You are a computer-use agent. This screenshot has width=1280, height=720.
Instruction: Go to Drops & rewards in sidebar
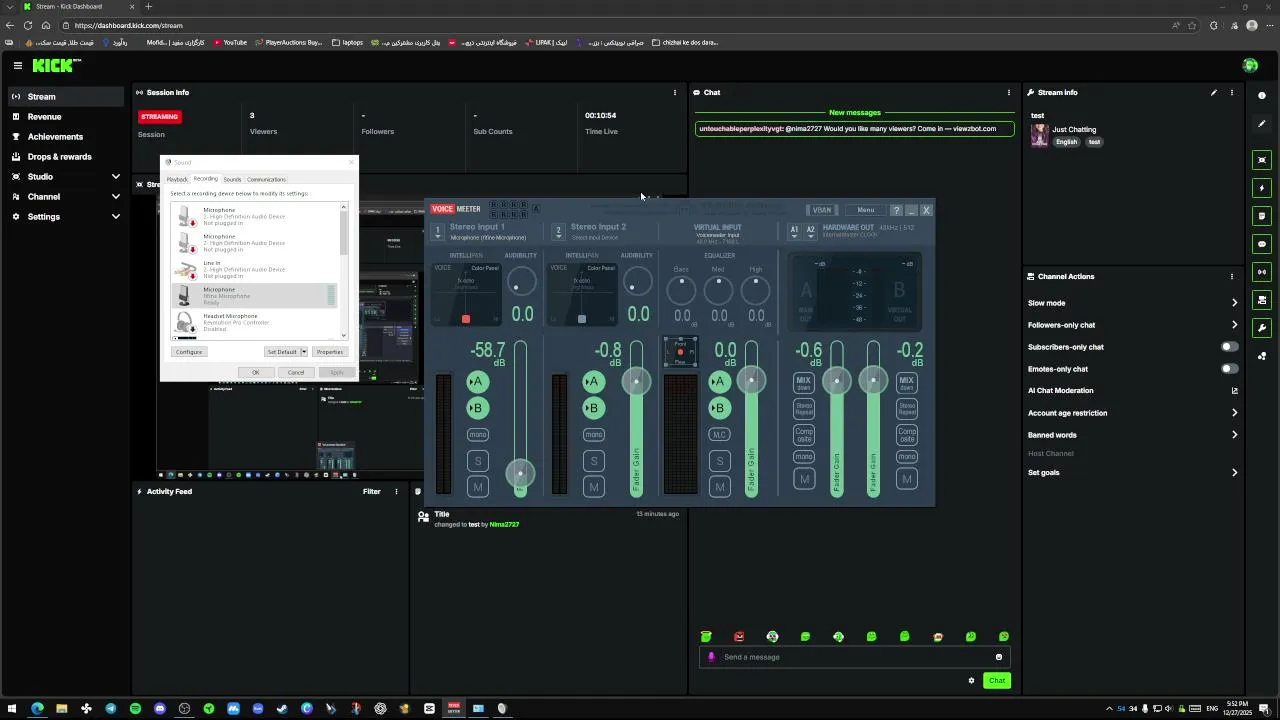click(x=59, y=157)
